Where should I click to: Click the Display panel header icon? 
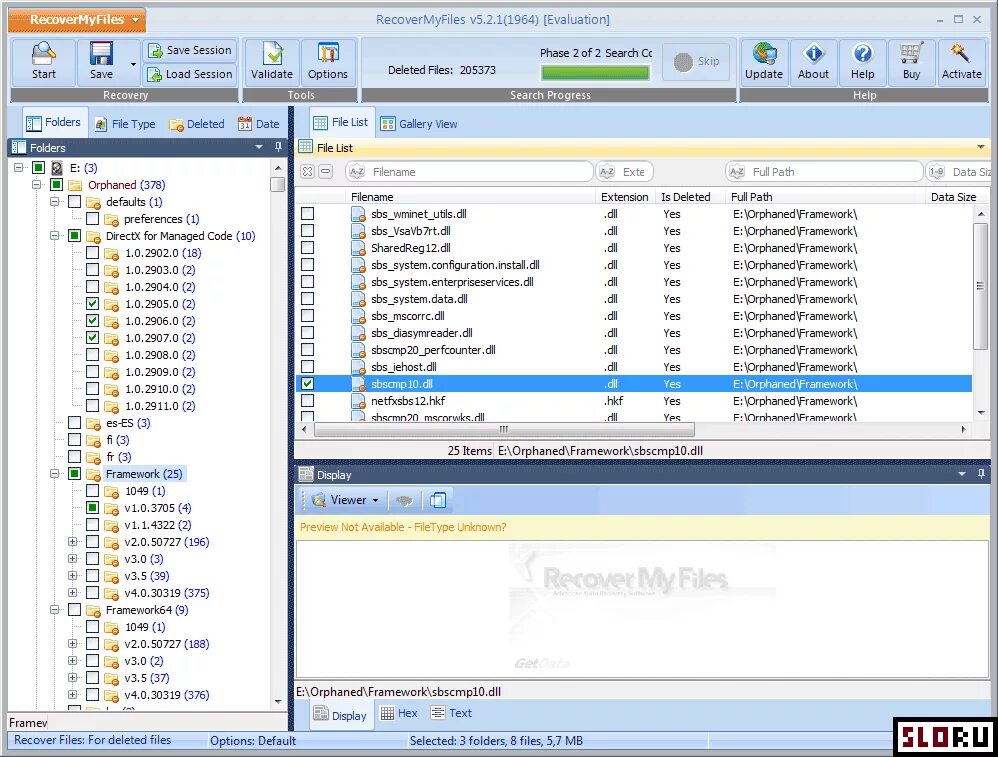pos(306,474)
